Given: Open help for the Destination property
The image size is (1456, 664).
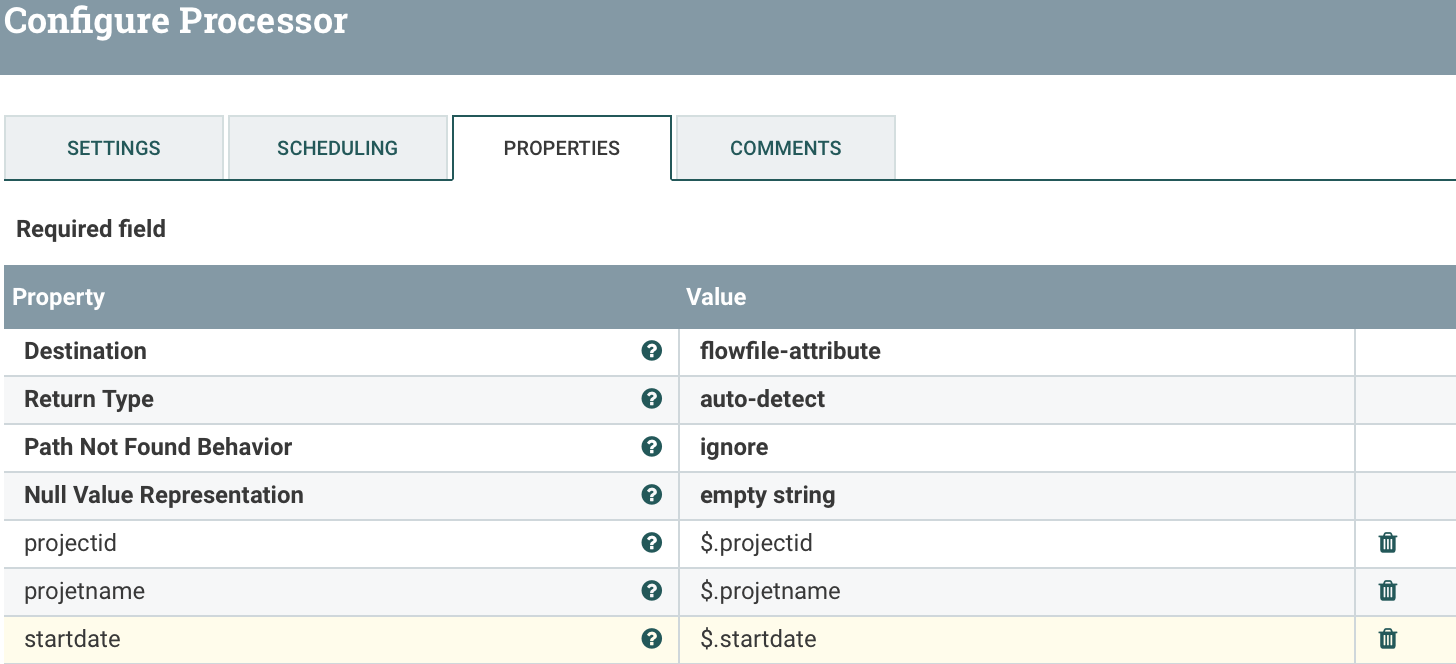Looking at the screenshot, I should pos(652,351).
